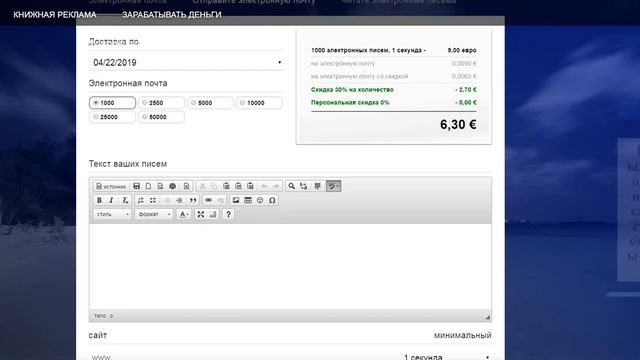Click the total price 6,30 €

pos(458,124)
